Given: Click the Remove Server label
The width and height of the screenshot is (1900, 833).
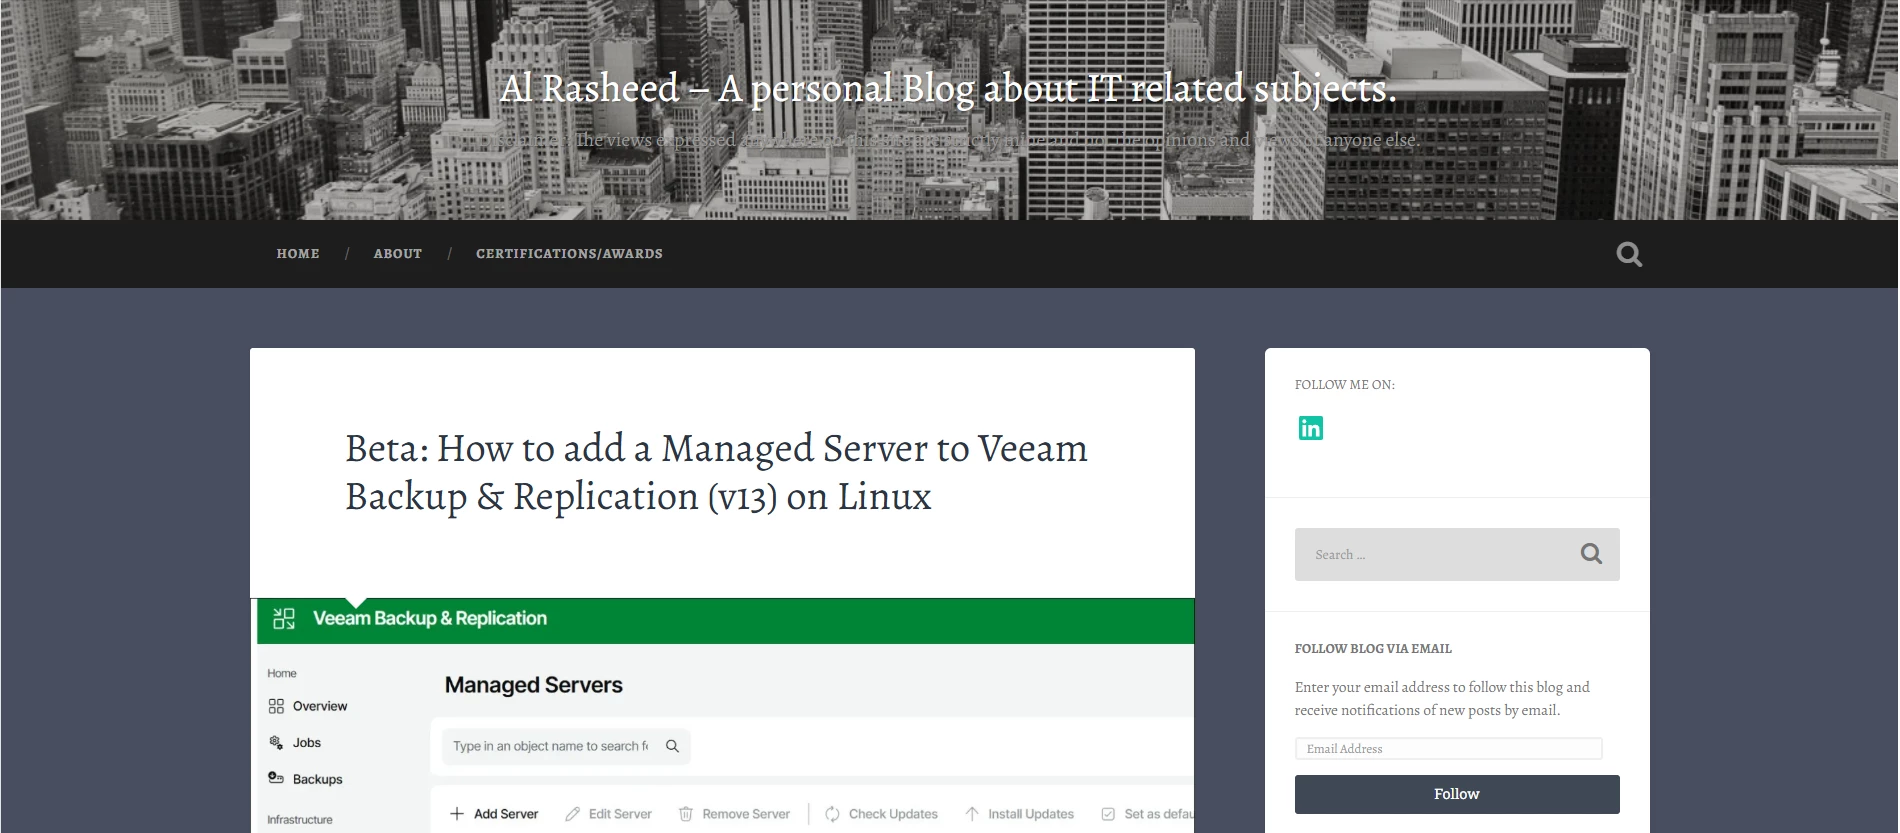Looking at the screenshot, I should pos(746,814).
